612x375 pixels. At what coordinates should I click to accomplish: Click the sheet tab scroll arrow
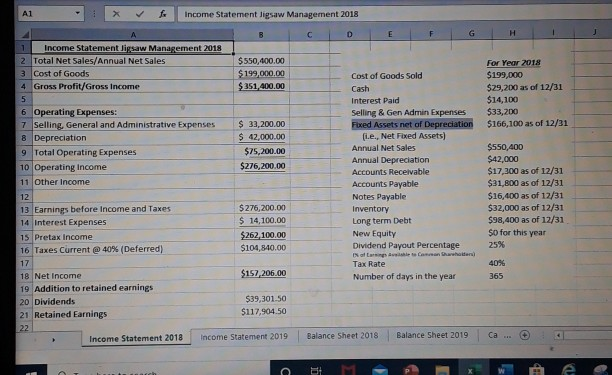point(53,340)
